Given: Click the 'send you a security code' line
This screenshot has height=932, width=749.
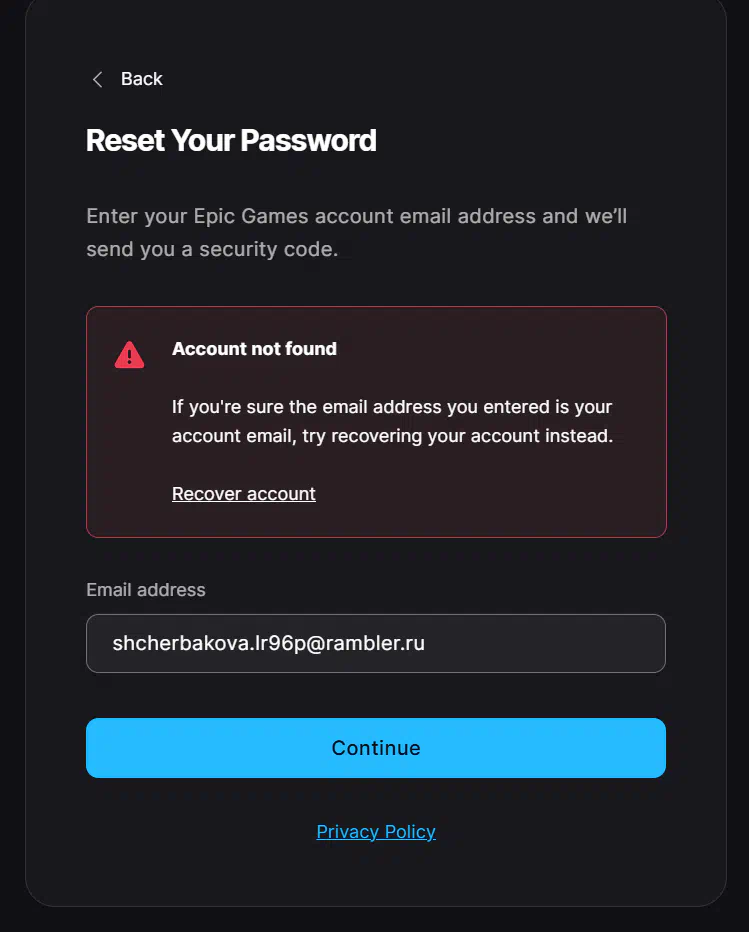Looking at the screenshot, I should pos(212,250).
